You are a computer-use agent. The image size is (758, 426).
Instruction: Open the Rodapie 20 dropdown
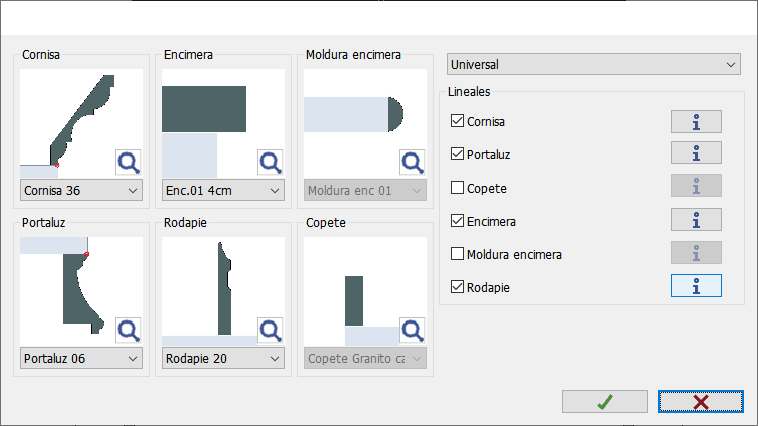tap(223, 359)
